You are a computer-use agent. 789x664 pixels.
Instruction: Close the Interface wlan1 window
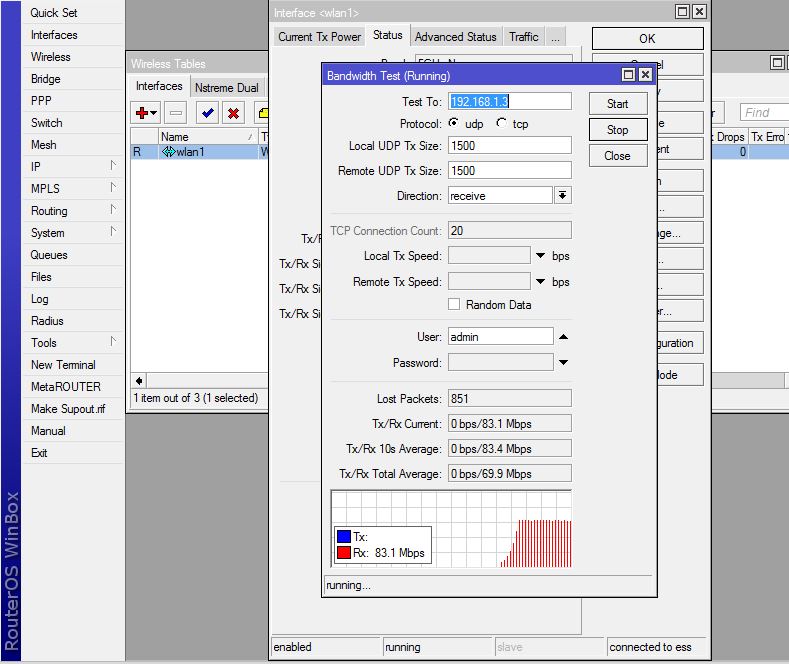click(x=699, y=12)
